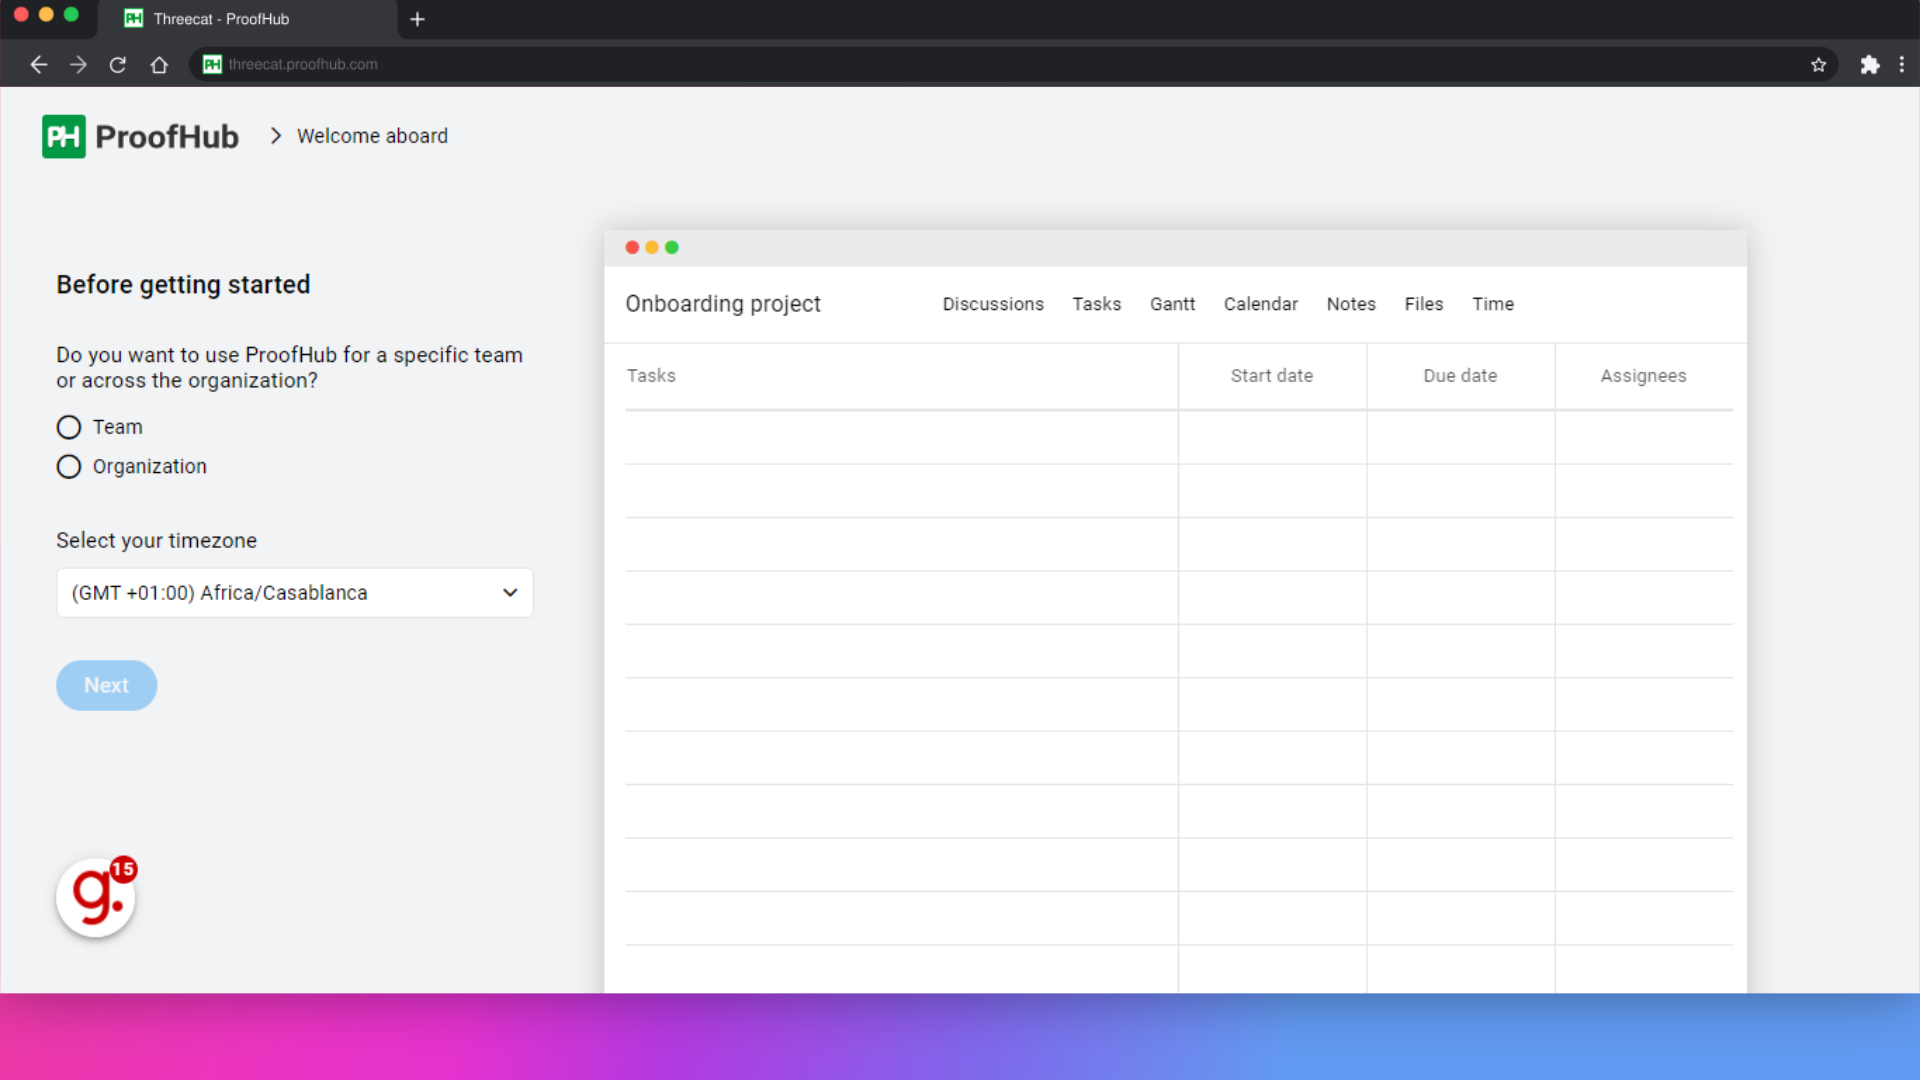Click the Assignees column header

pyautogui.click(x=1643, y=376)
